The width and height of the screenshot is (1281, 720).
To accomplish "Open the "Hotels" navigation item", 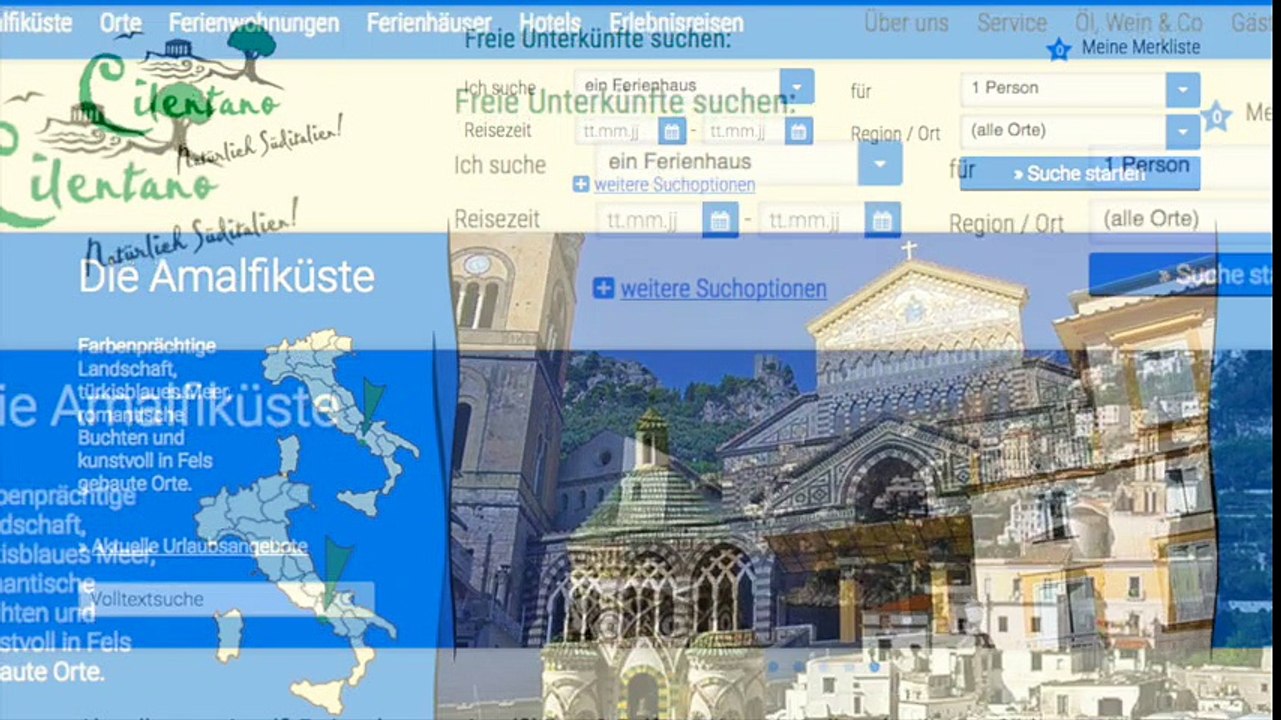I will point(550,23).
